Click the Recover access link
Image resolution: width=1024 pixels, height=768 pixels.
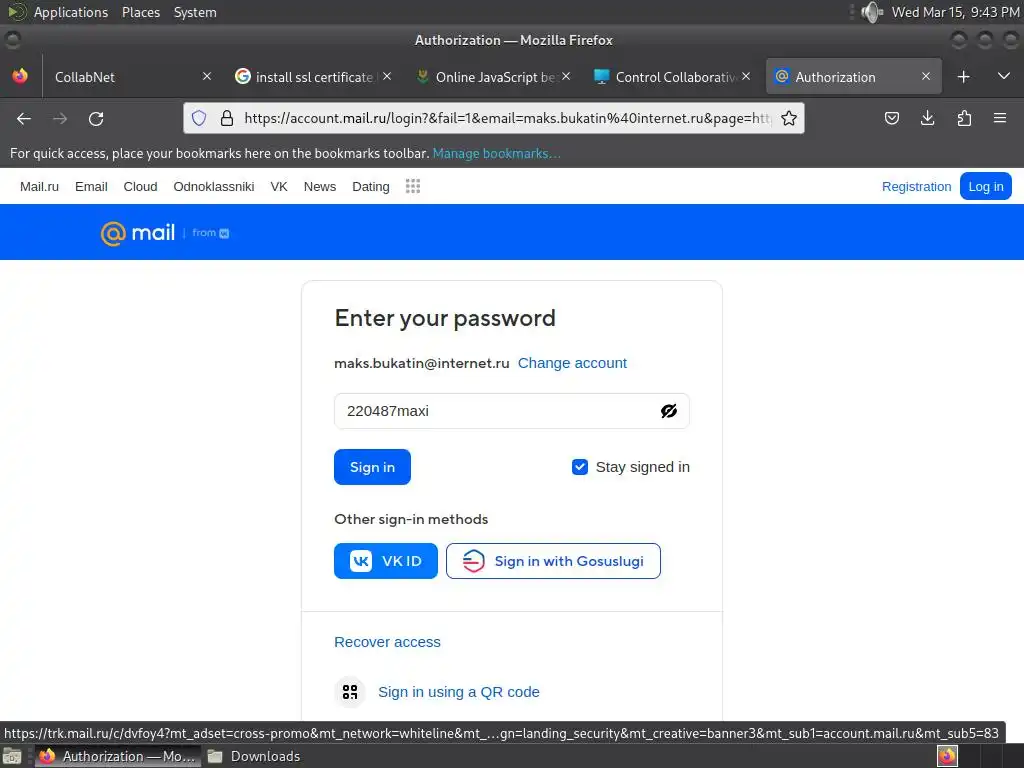[387, 642]
